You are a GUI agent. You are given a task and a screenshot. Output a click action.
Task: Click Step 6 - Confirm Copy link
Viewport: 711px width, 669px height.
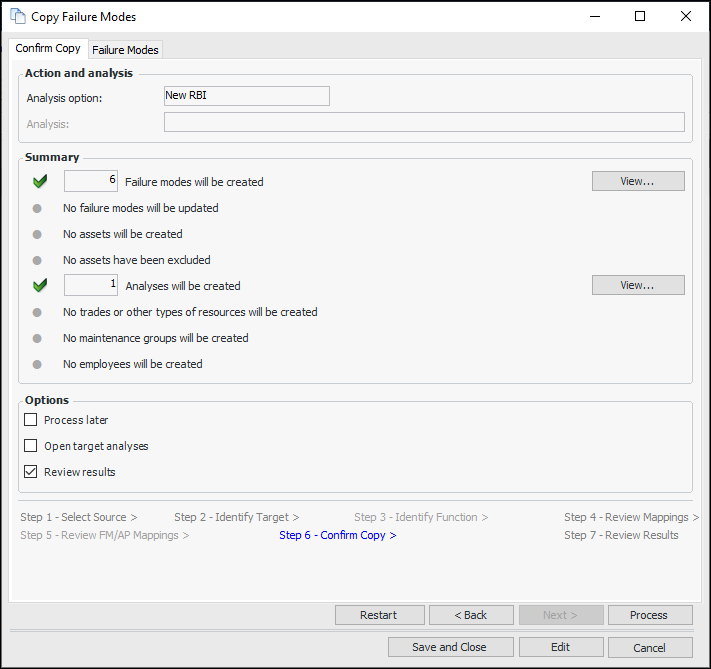[338, 536]
